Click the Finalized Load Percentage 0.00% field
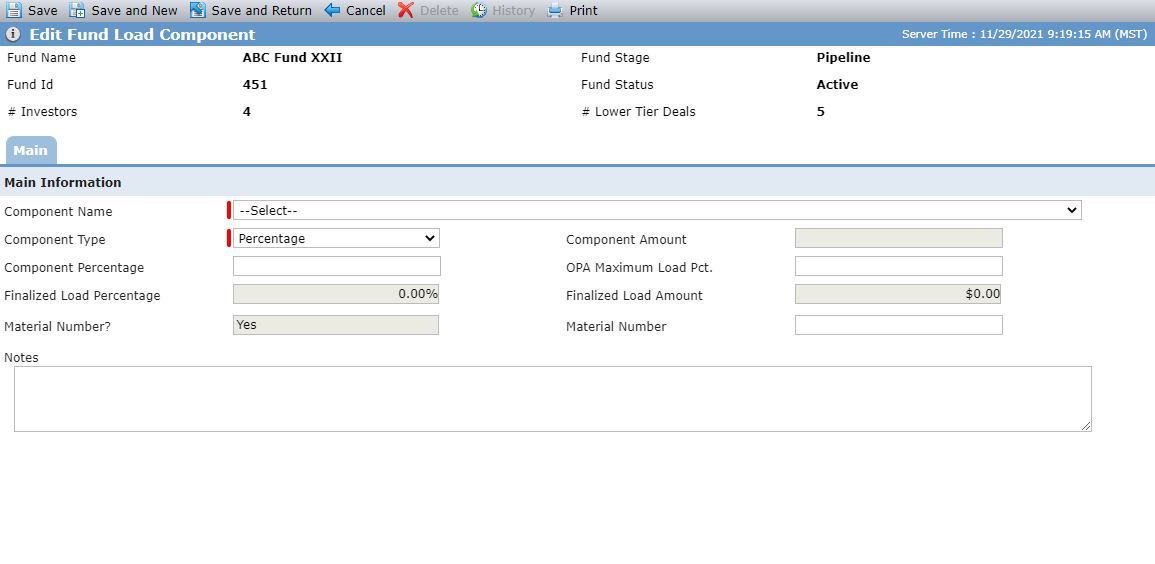The height and width of the screenshot is (564, 1155). 336,294
